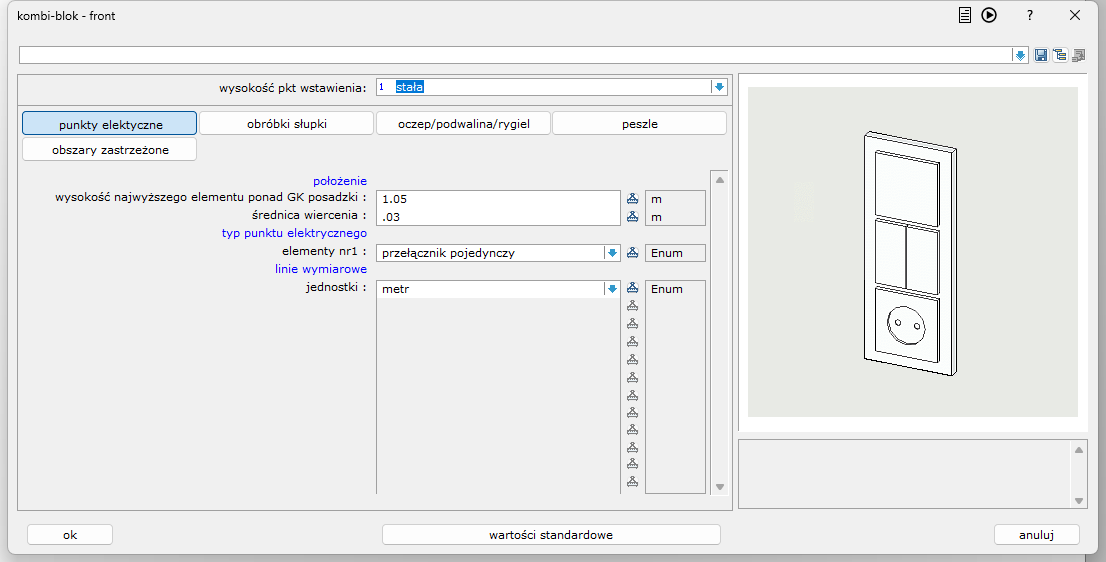The height and width of the screenshot is (562, 1106).
Task: Expand the top preset name dropdown
Action: click(1020, 55)
